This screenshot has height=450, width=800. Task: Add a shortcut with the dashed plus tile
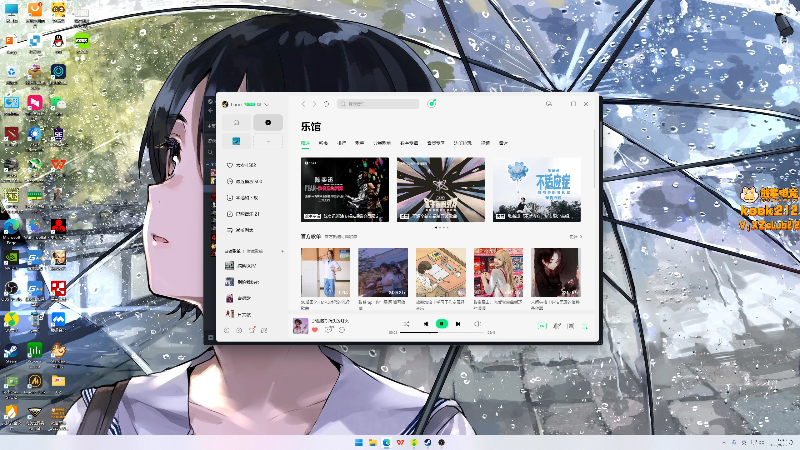click(x=268, y=141)
